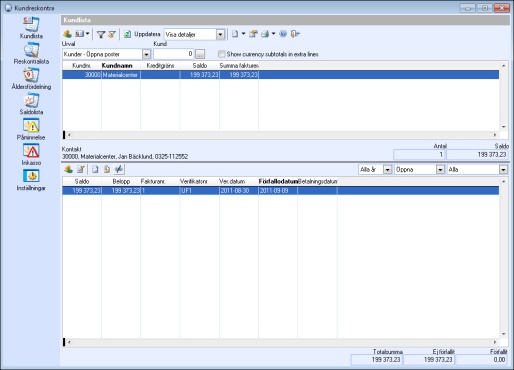This screenshot has width=514, height=370.
Task: Open the Urval Kunder - Öppna poster dropdown
Action: (x=146, y=54)
